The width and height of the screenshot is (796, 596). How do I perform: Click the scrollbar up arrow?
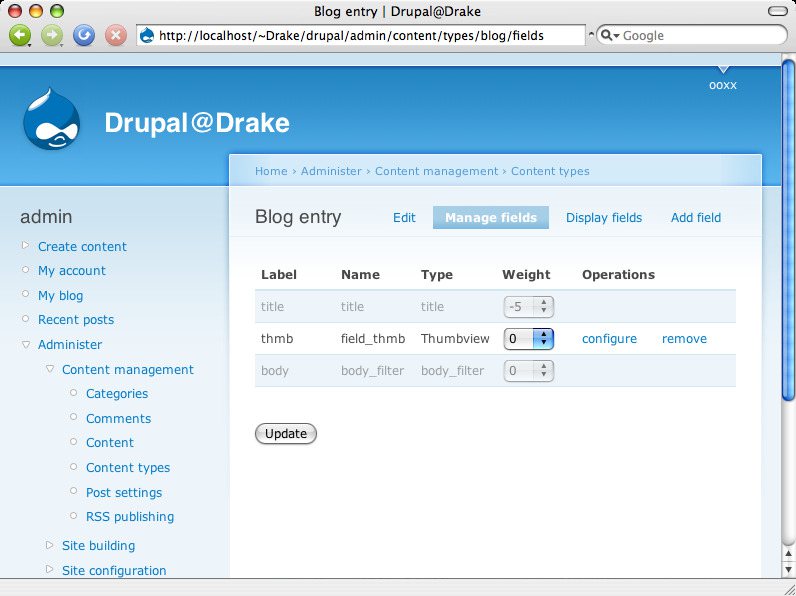click(x=788, y=554)
